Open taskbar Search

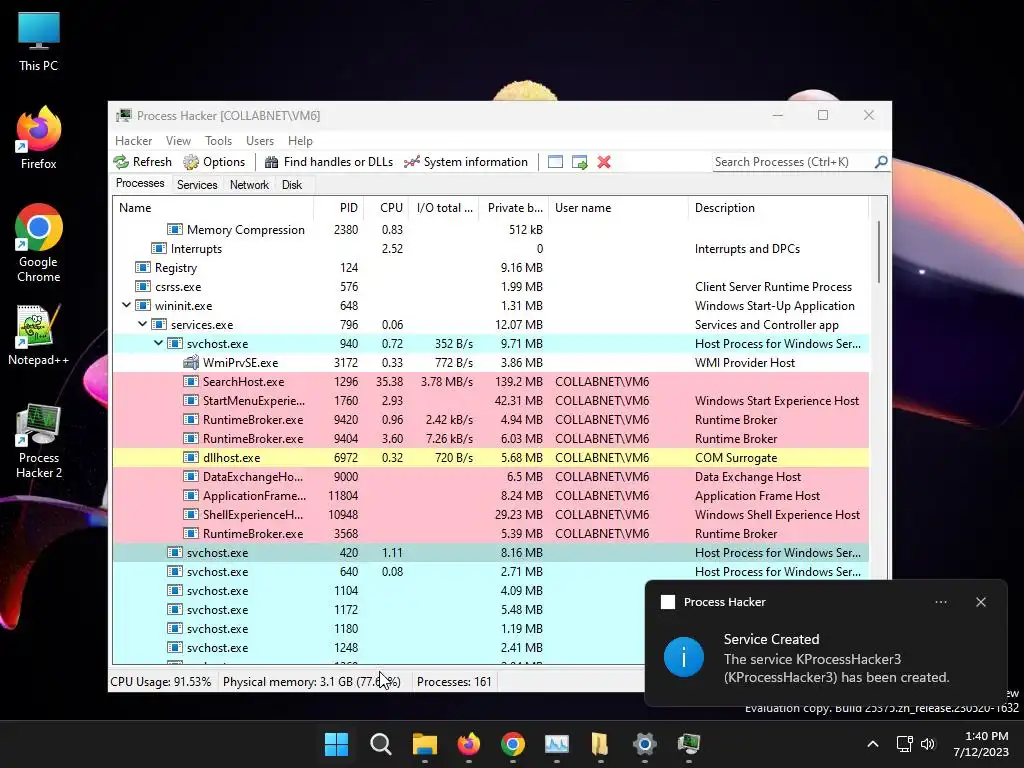point(381,744)
